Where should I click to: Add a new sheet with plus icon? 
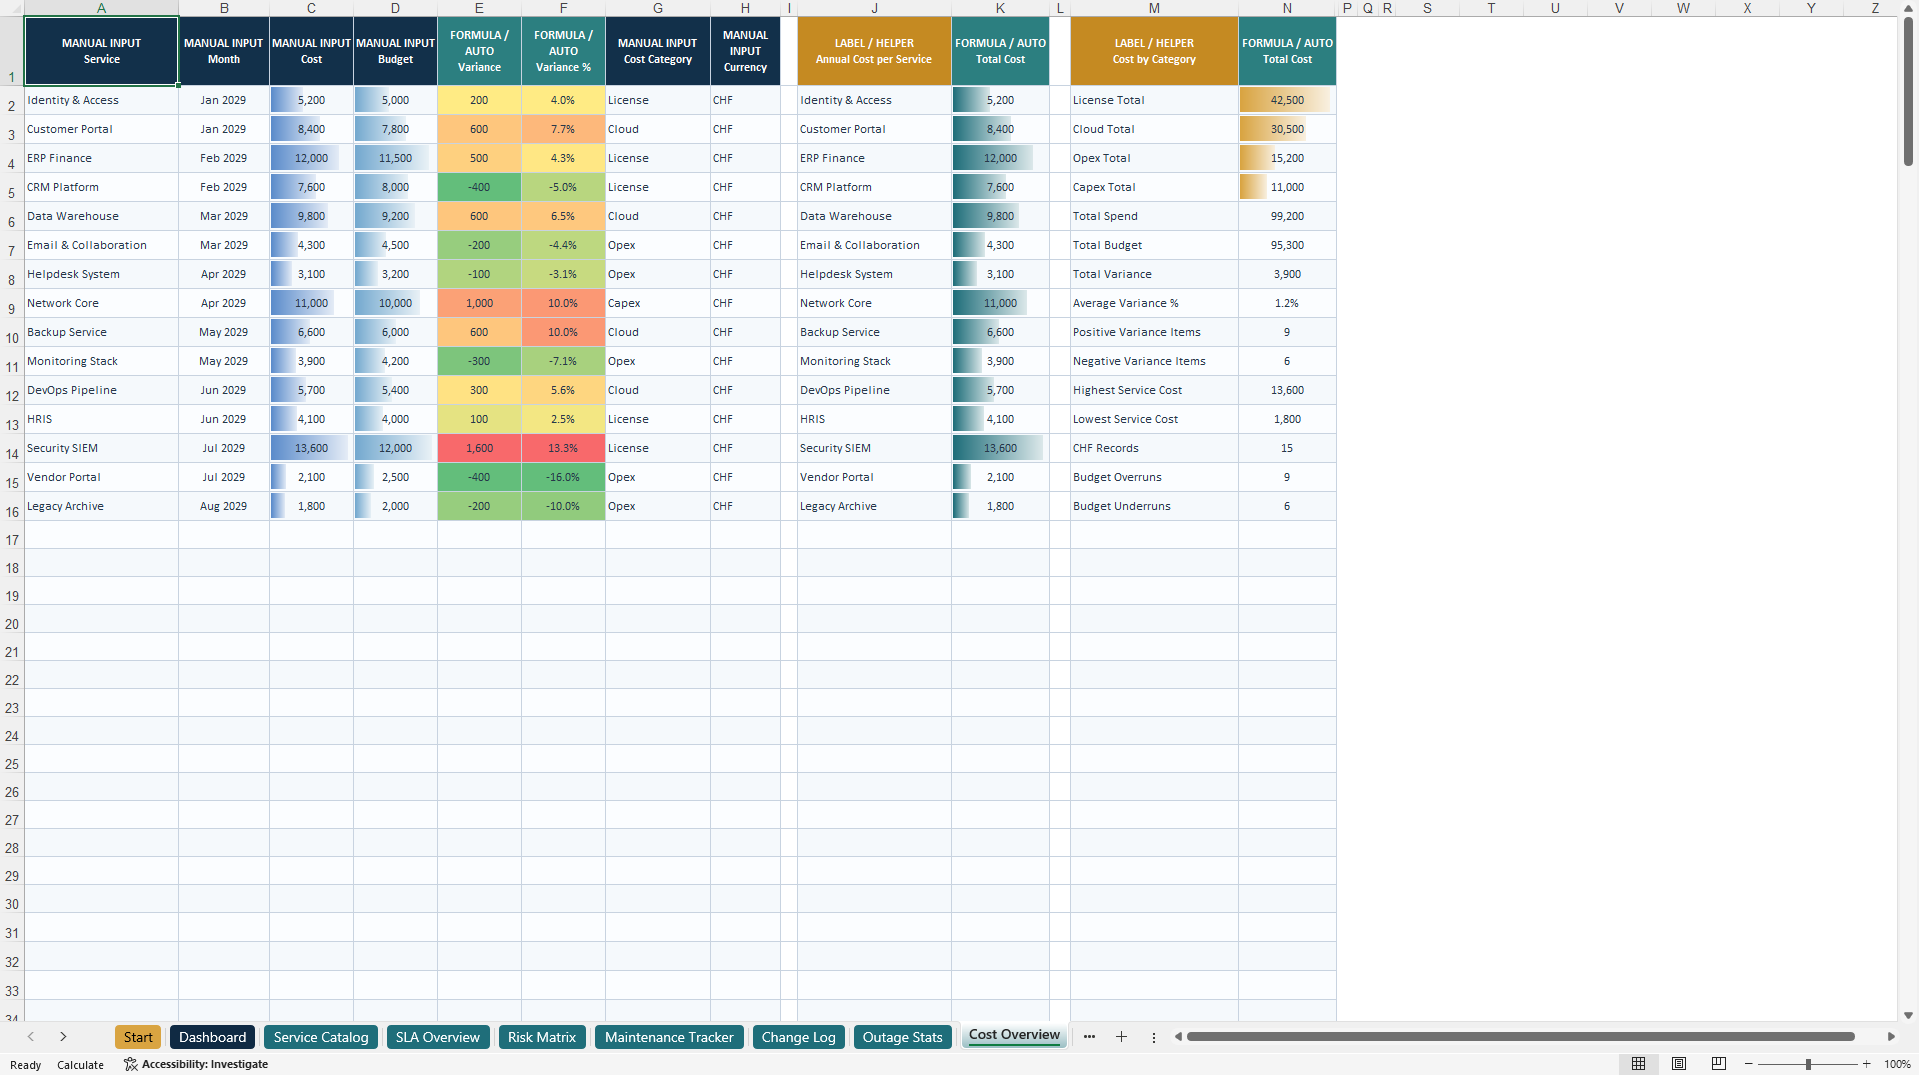[x=1121, y=1037]
